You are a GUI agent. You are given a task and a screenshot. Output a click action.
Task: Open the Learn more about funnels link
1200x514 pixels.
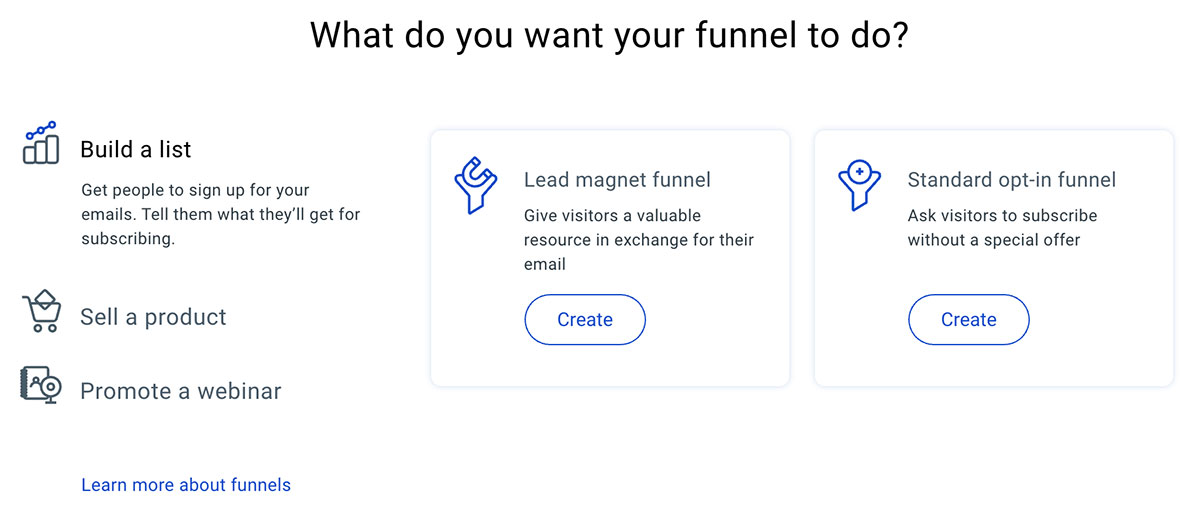(x=186, y=485)
